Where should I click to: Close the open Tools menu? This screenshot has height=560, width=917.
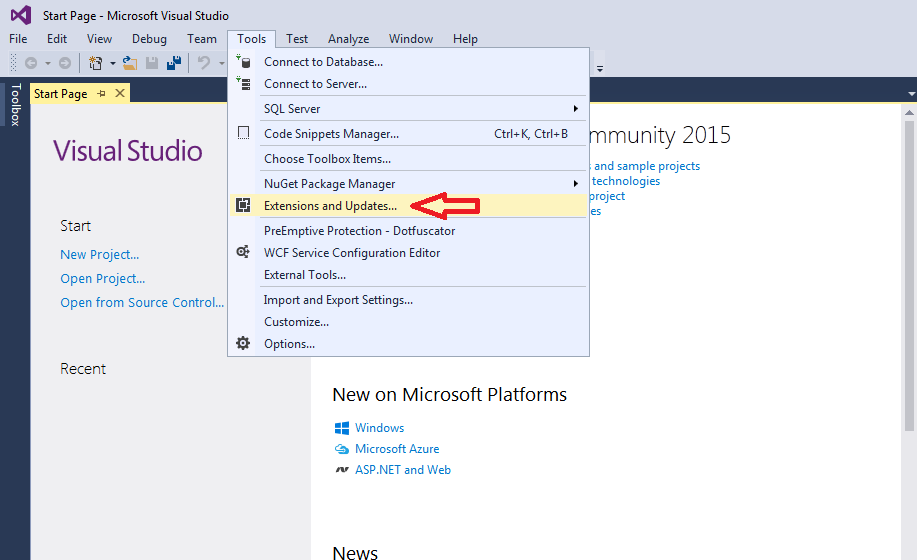(x=251, y=39)
